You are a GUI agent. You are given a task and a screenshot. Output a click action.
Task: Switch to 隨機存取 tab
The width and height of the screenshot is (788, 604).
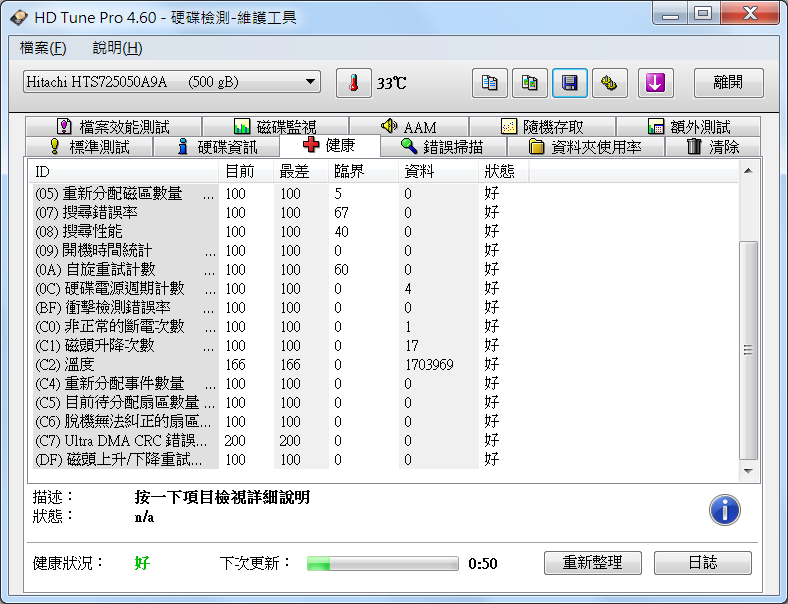click(542, 126)
